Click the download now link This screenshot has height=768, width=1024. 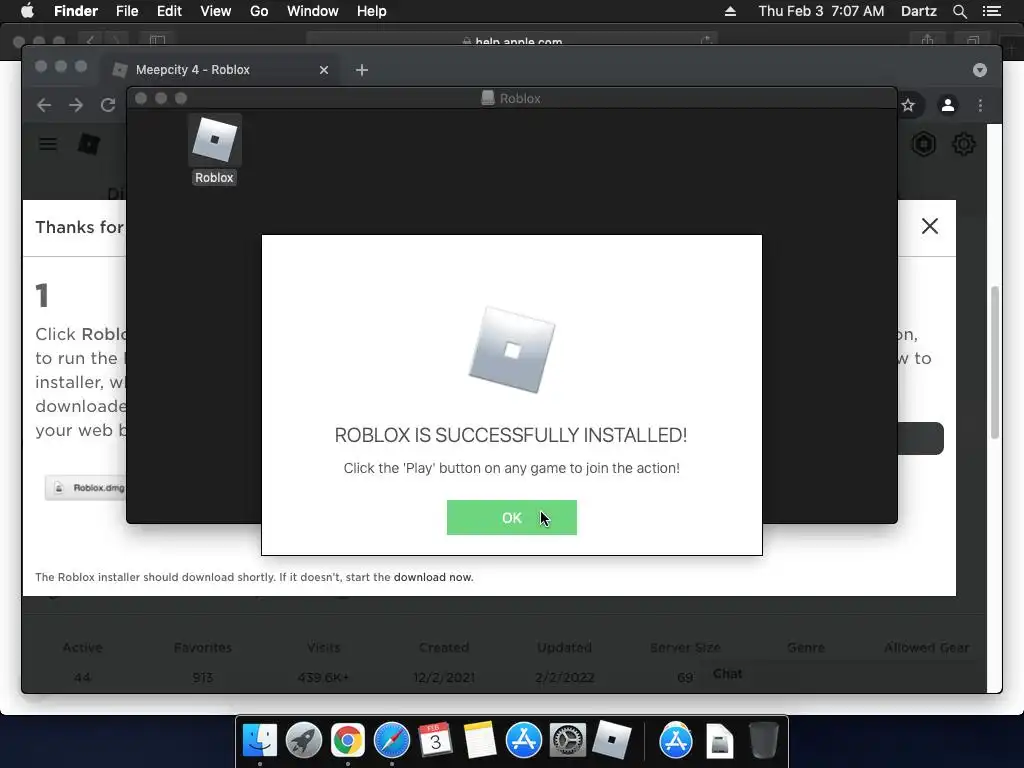[433, 577]
